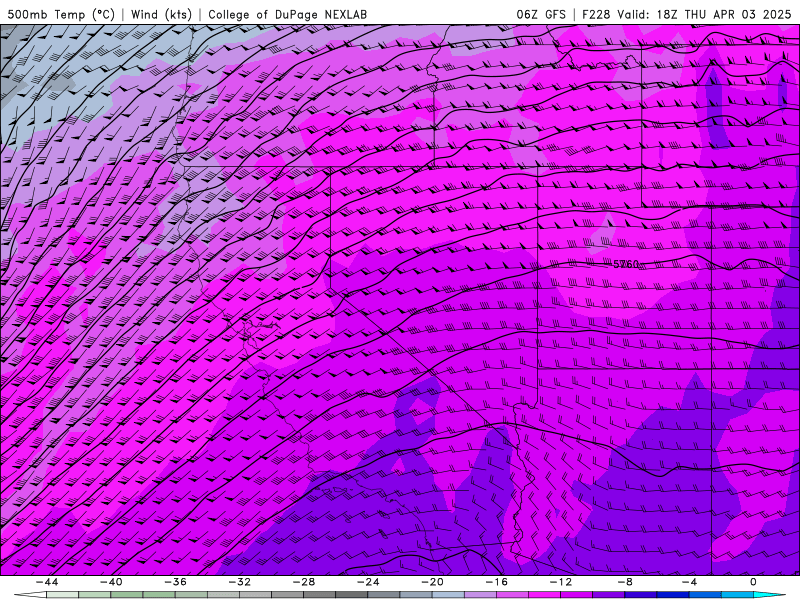Click the '-36' color scale label
The height and width of the screenshot is (600, 800).
176,582
